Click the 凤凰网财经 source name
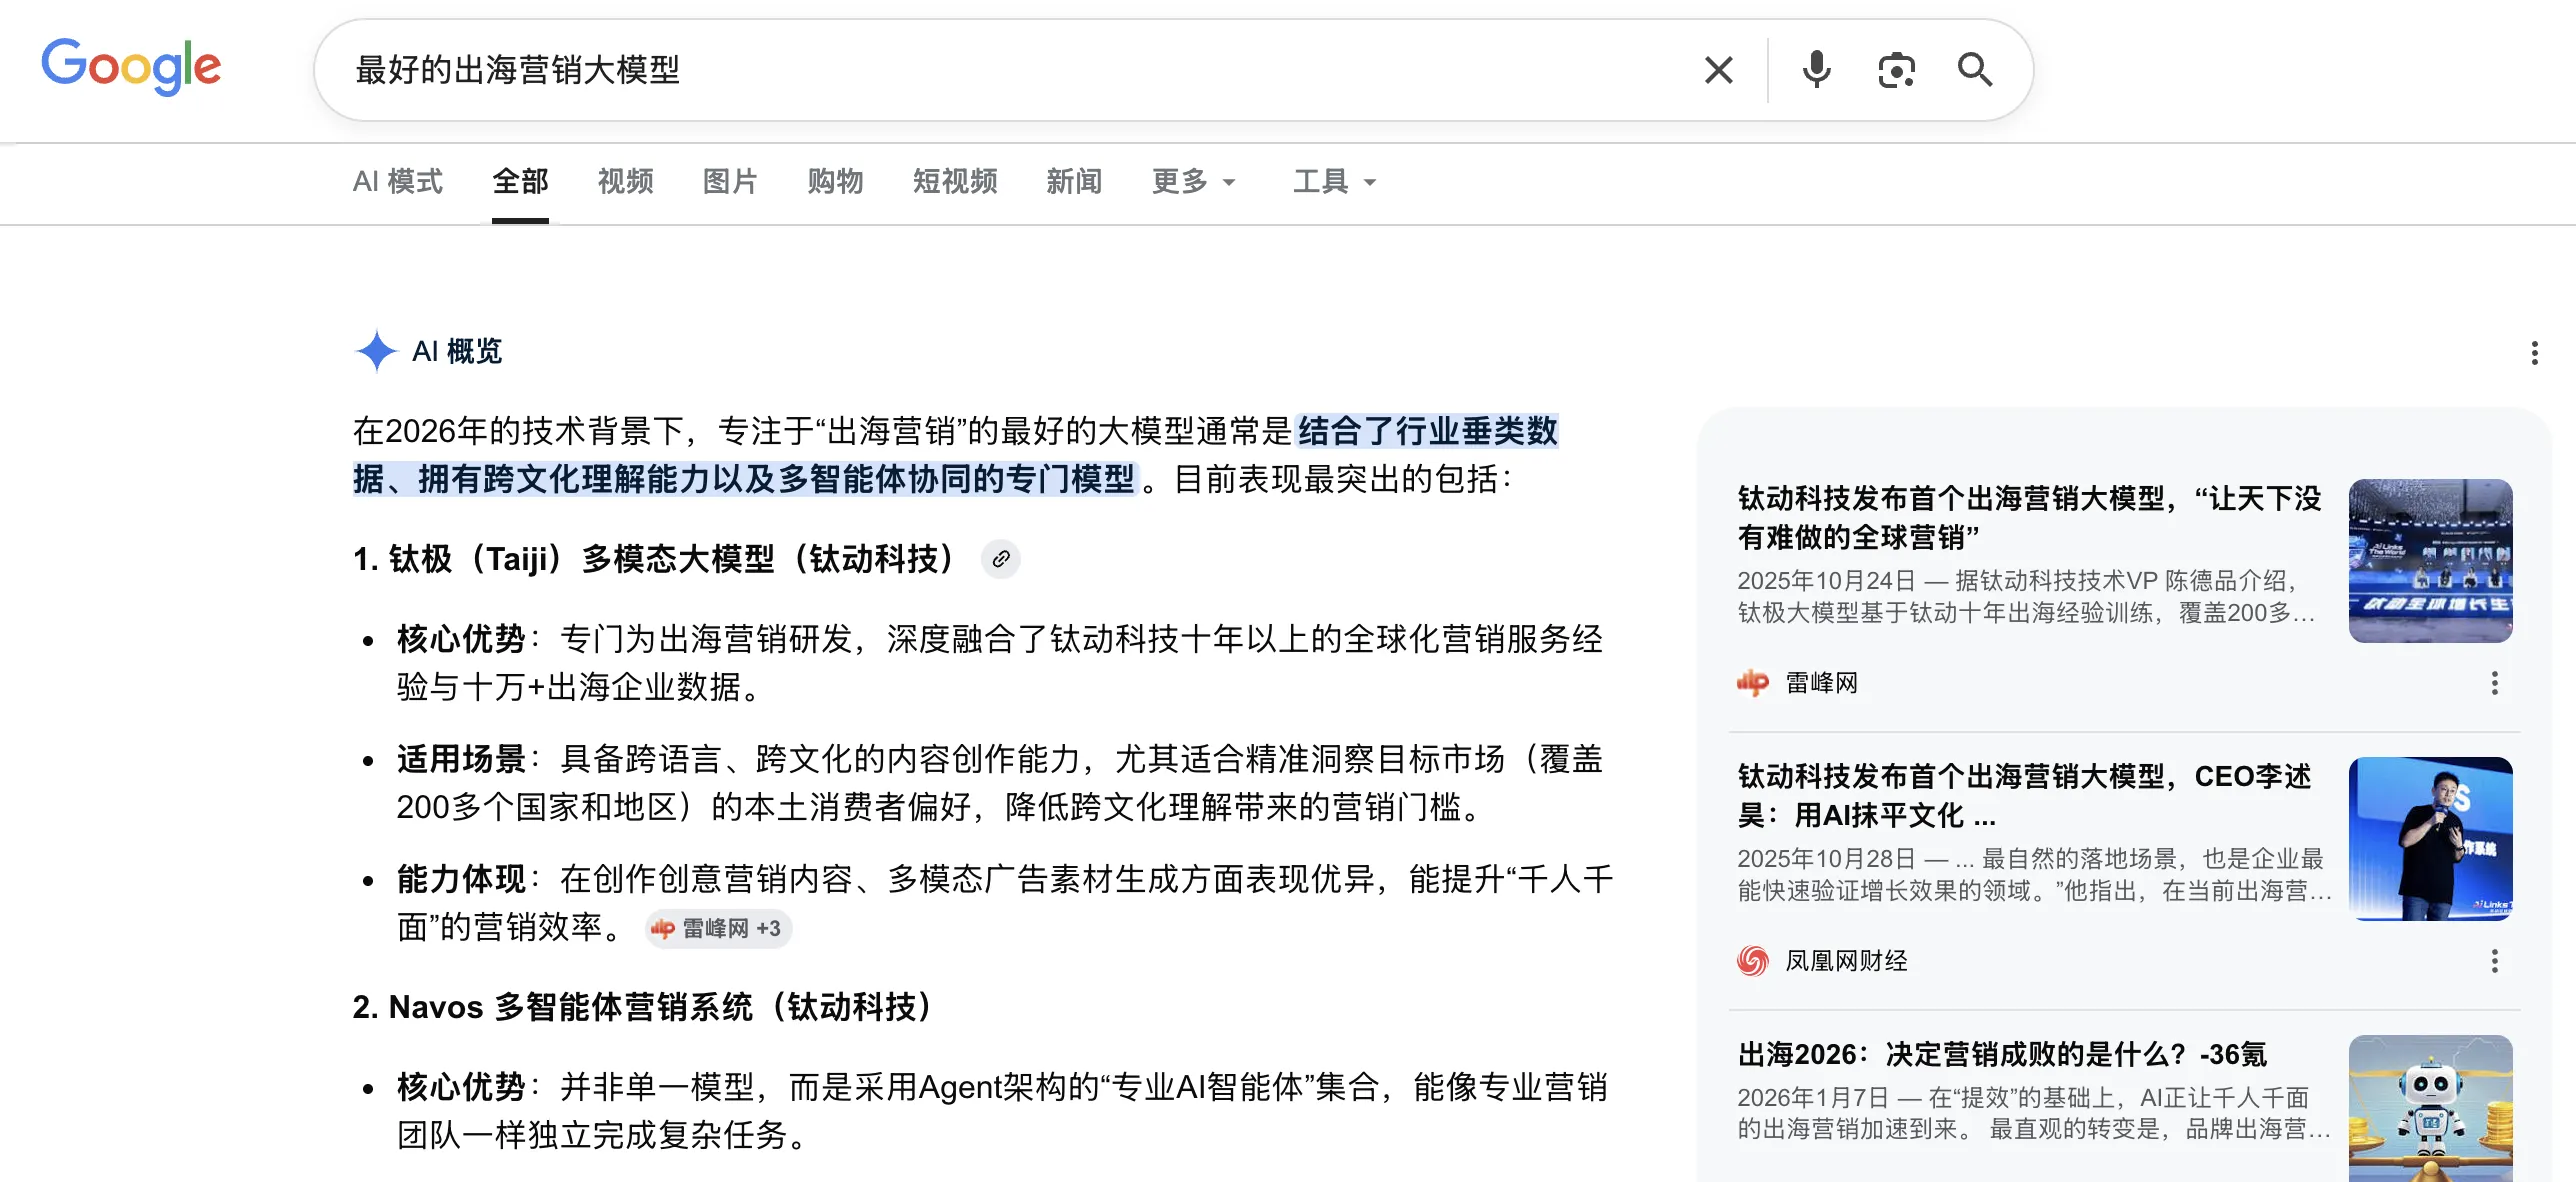This screenshot has height=1182, width=2576. click(x=1846, y=961)
